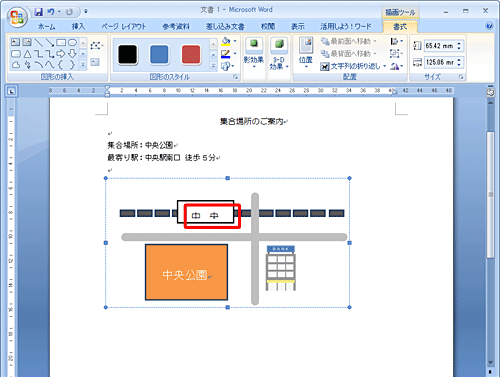Viewport: 500px width, 377px height.
Task: Open the 3-D 効果 menu
Action: [x=279, y=53]
